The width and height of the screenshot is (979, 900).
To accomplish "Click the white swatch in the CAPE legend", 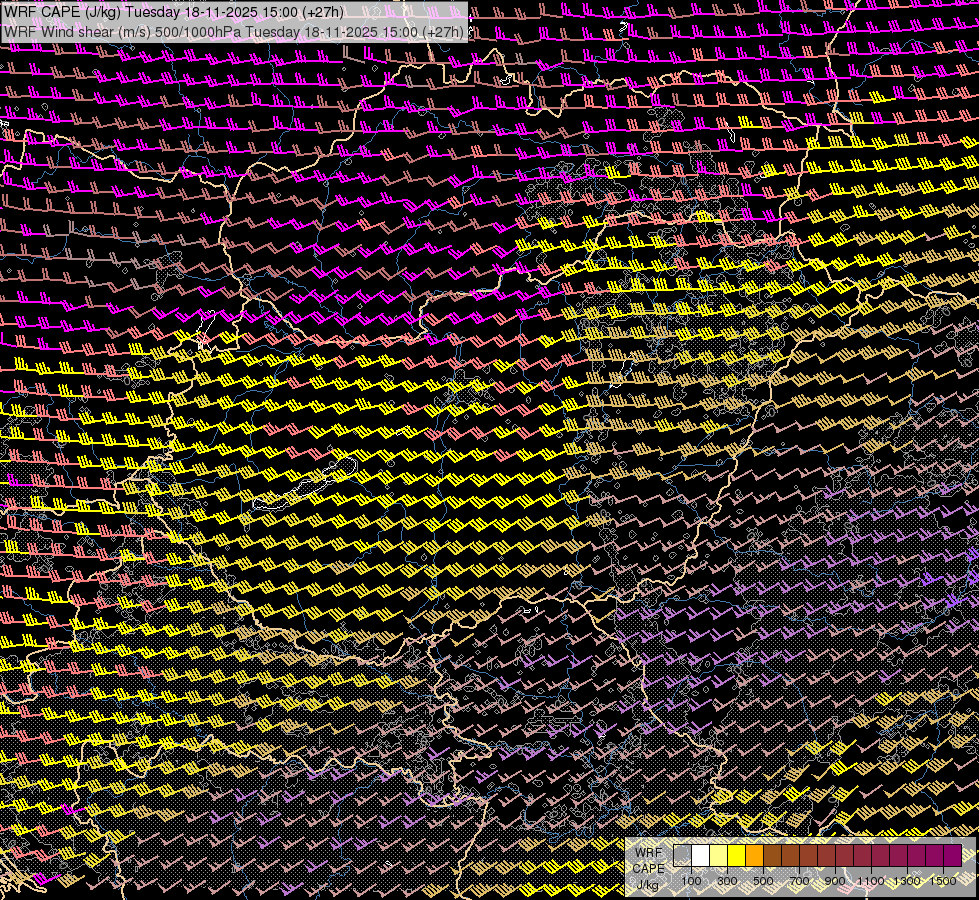I will click(700, 855).
